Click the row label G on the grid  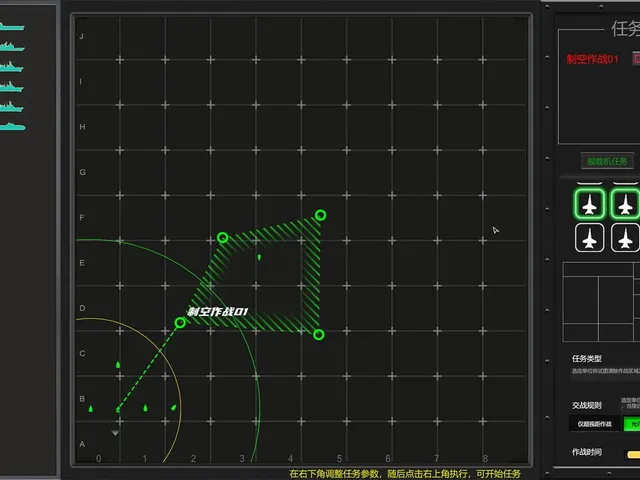coord(82,172)
